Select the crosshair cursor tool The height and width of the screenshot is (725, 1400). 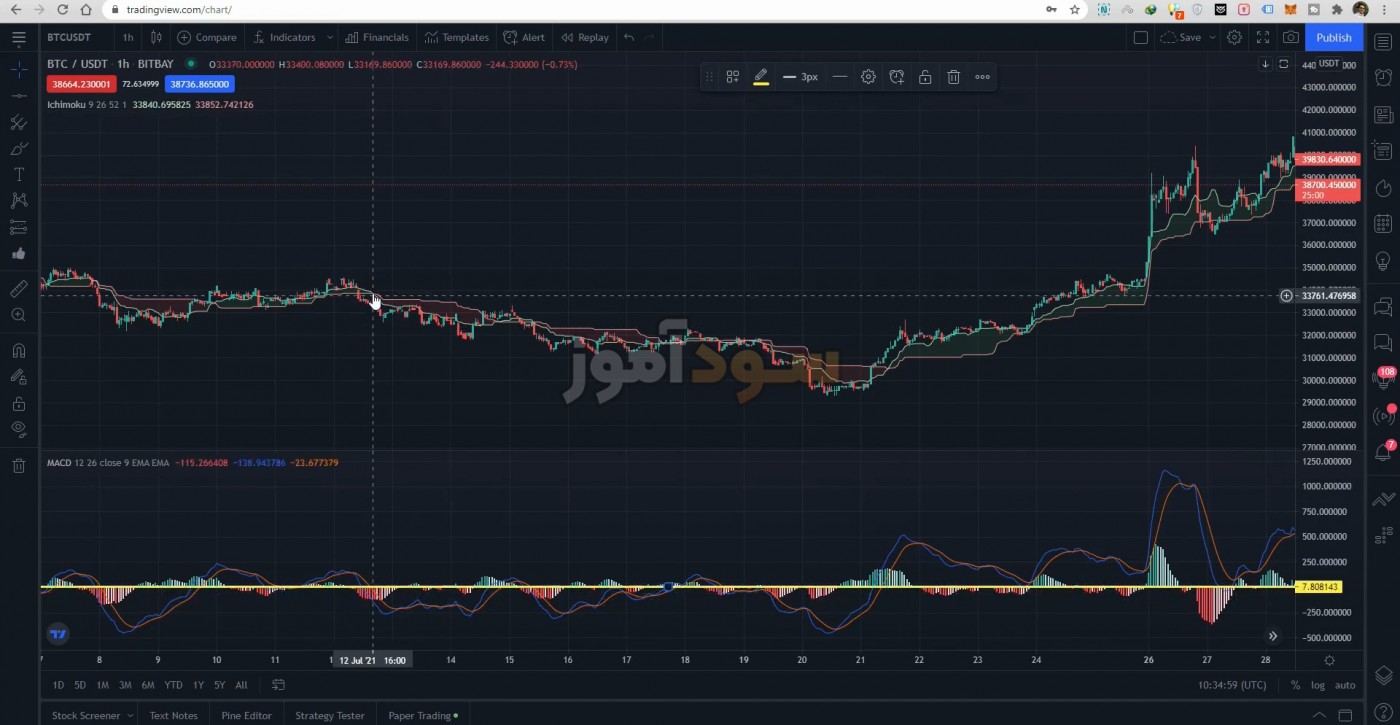click(x=18, y=71)
